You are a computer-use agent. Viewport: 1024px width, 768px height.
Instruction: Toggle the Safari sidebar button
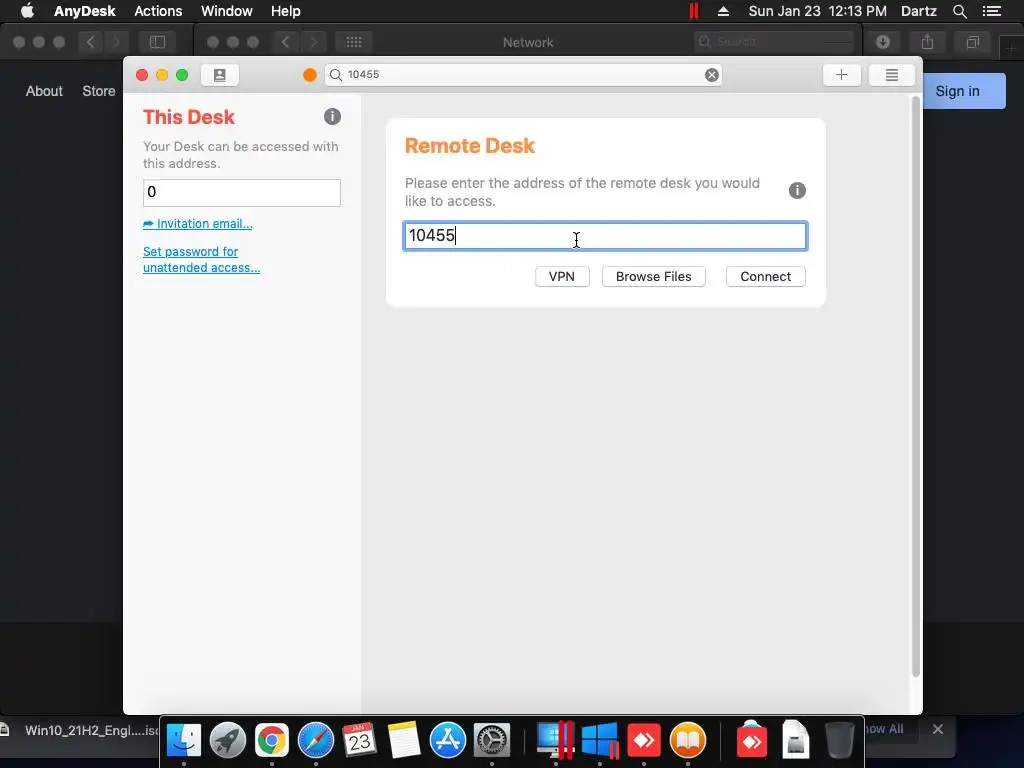pos(157,42)
